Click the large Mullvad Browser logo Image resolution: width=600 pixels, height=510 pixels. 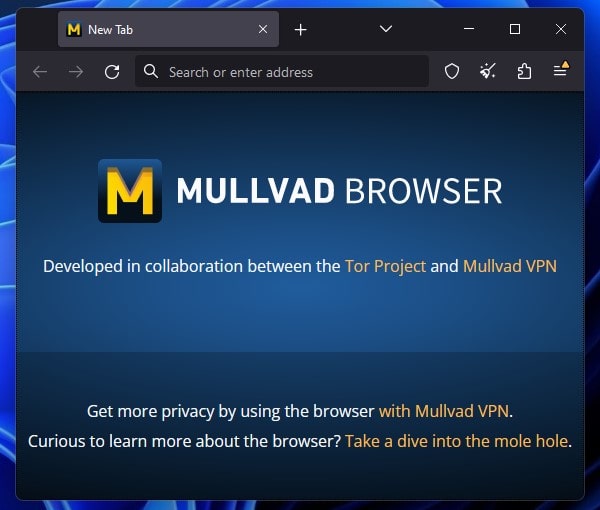(130, 191)
